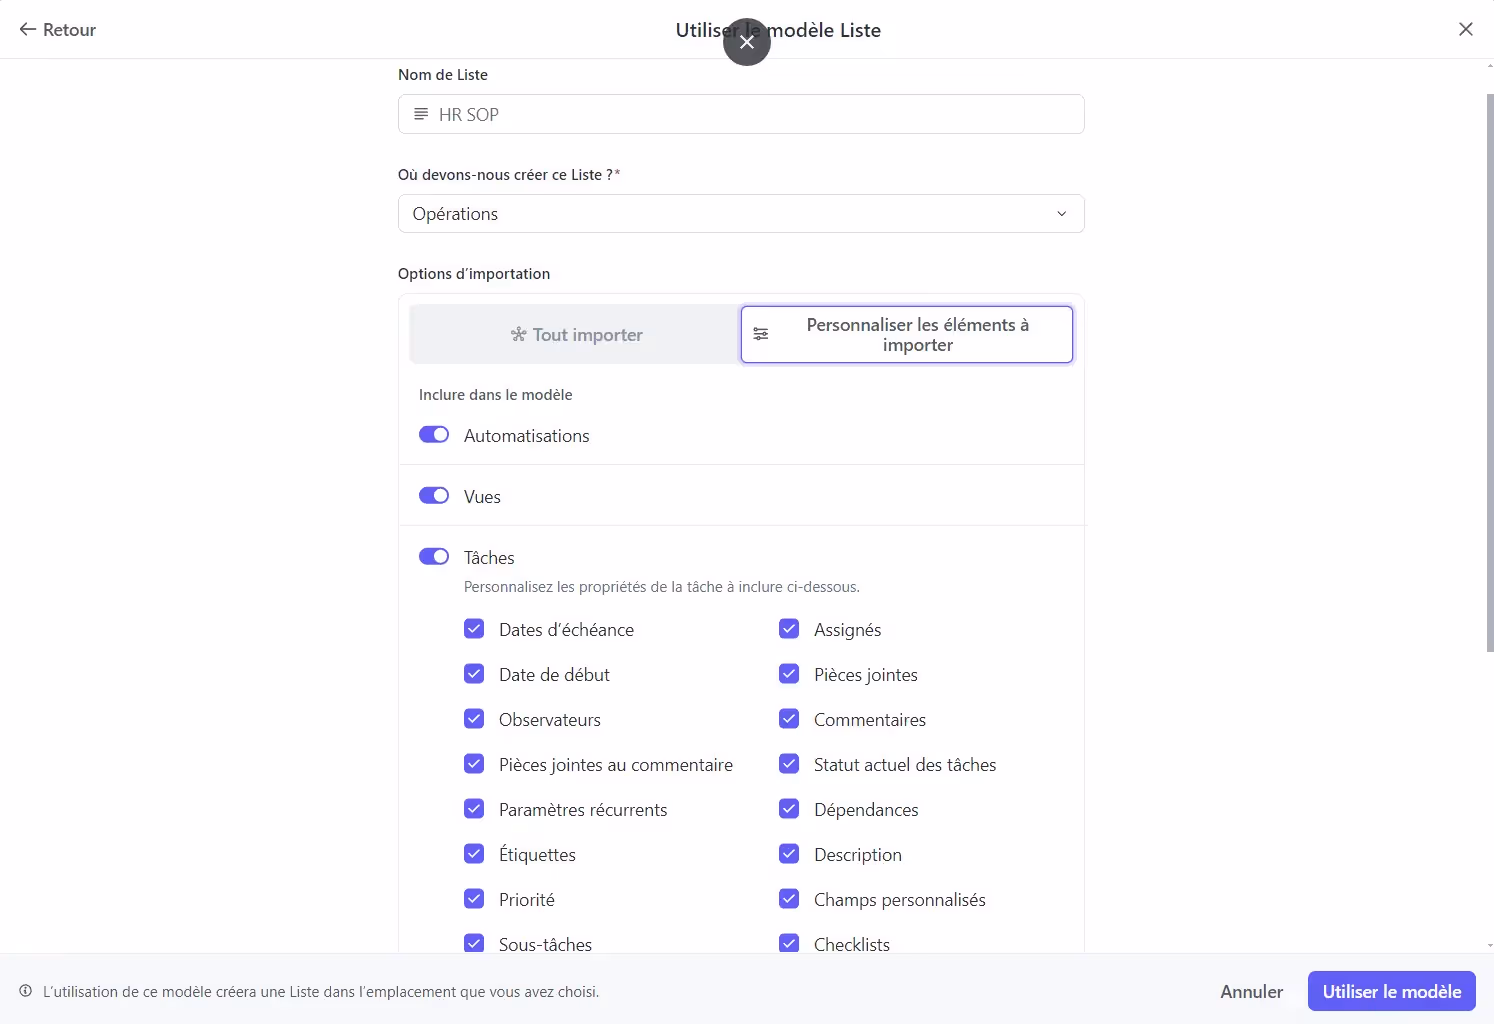Uncheck Dates d'échéance

(474, 628)
